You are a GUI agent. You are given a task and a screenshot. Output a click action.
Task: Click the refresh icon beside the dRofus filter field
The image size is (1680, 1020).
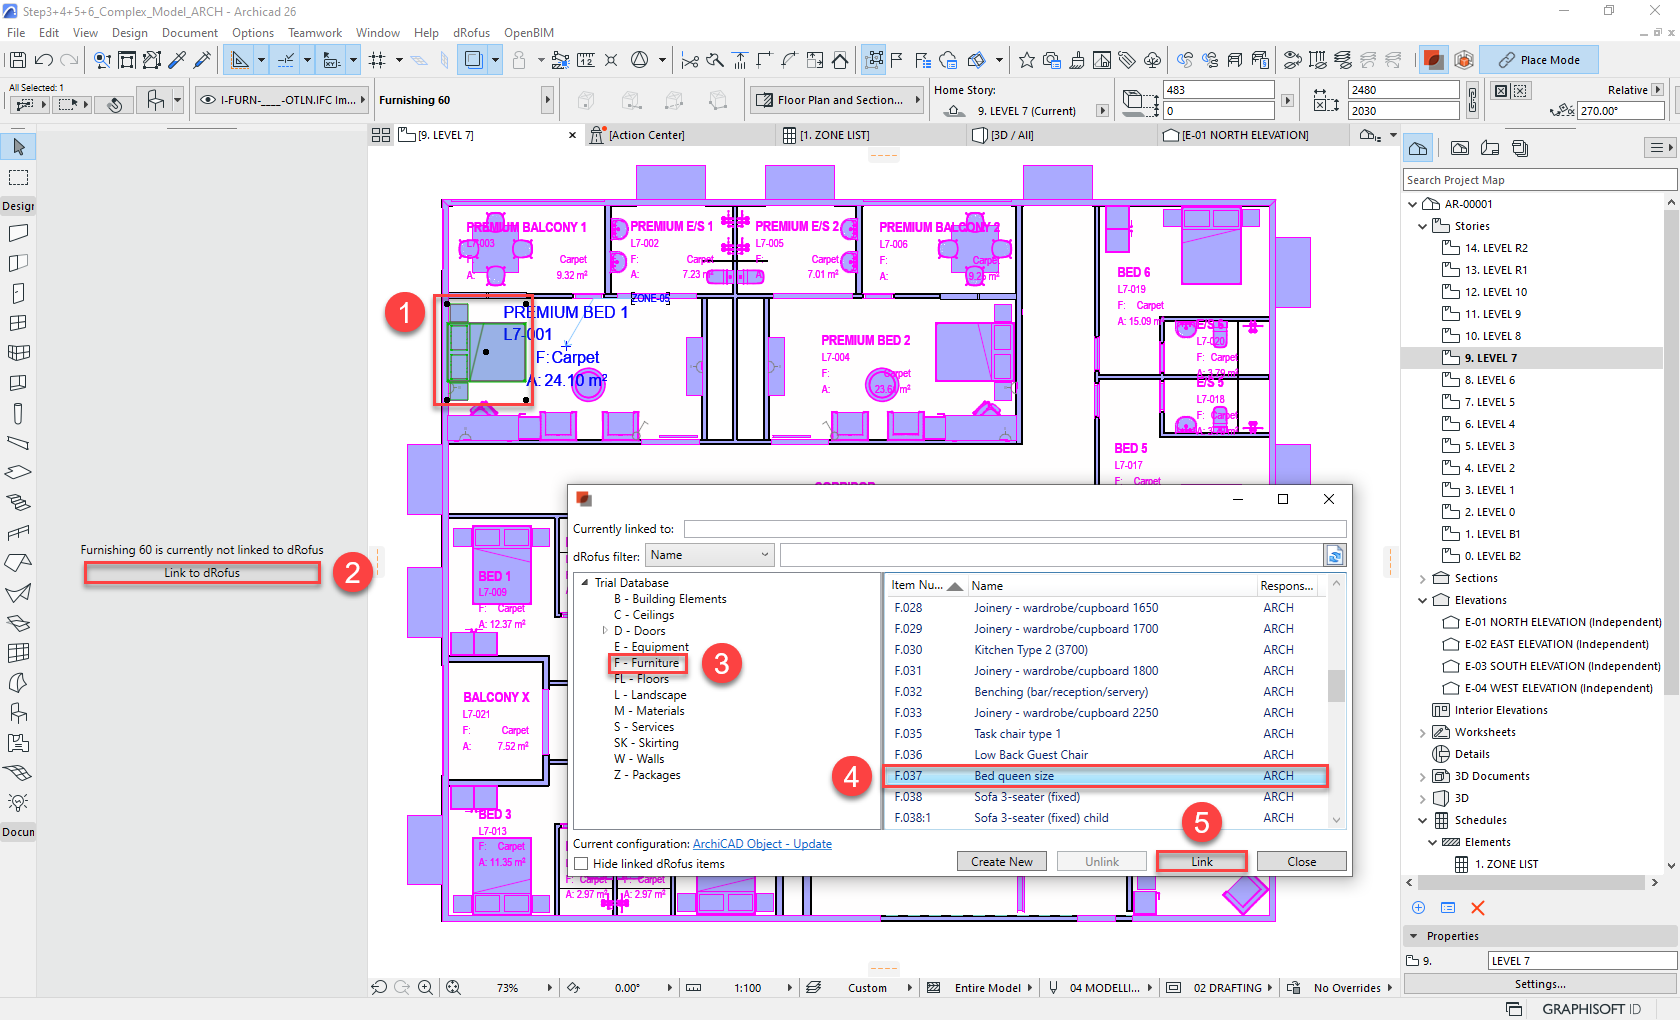pyautogui.click(x=1335, y=554)
